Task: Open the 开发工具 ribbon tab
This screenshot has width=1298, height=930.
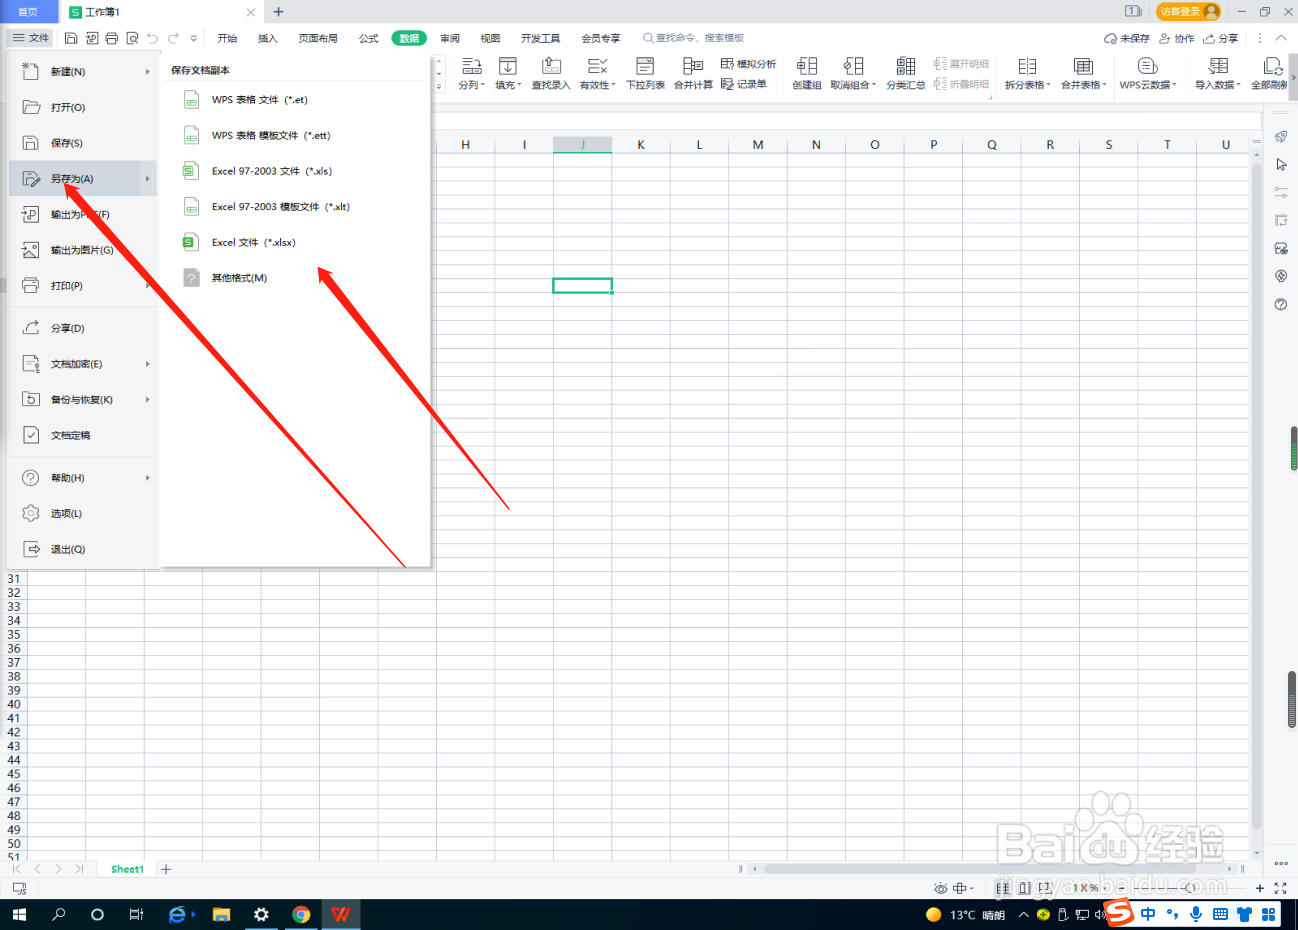Action: coord(540,38)
